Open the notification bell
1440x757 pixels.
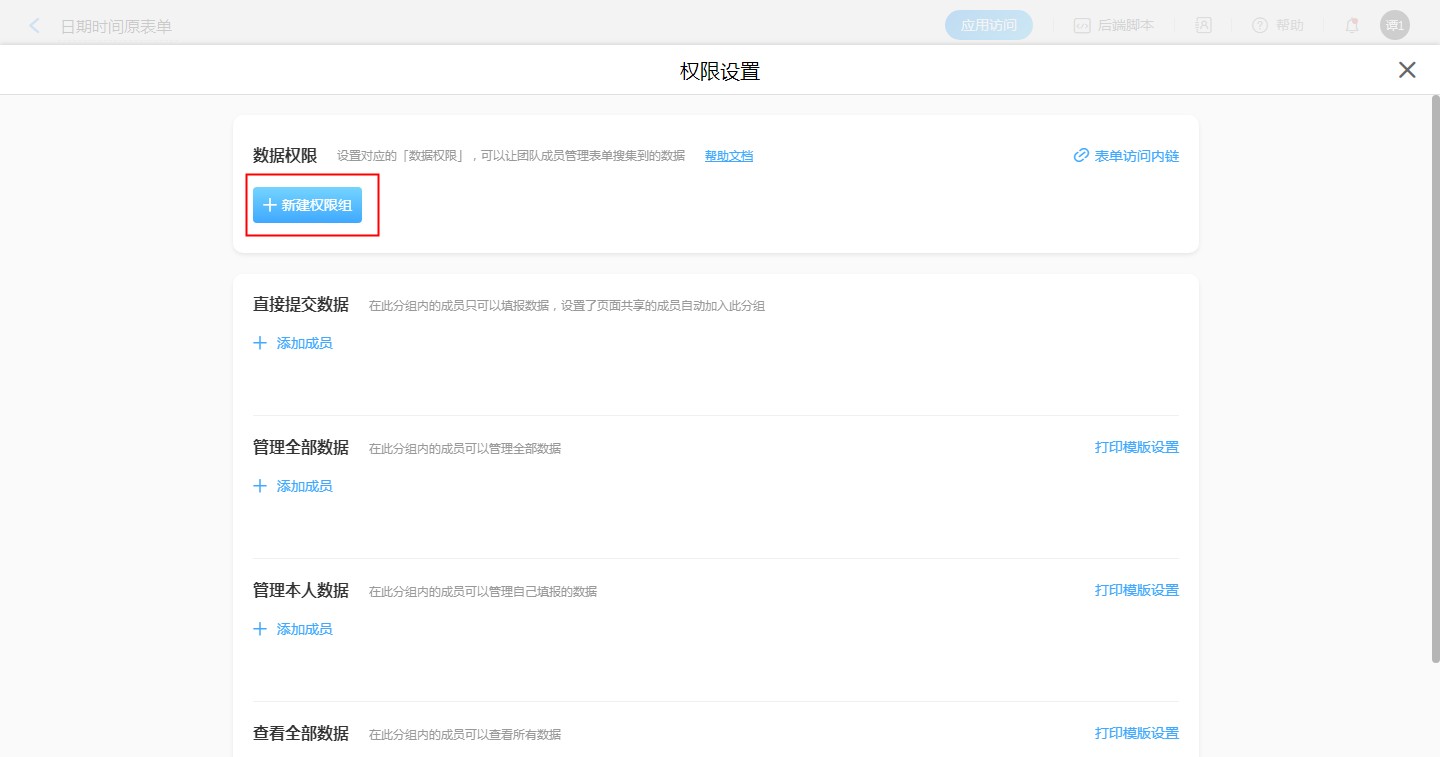tap(1352, 26)
